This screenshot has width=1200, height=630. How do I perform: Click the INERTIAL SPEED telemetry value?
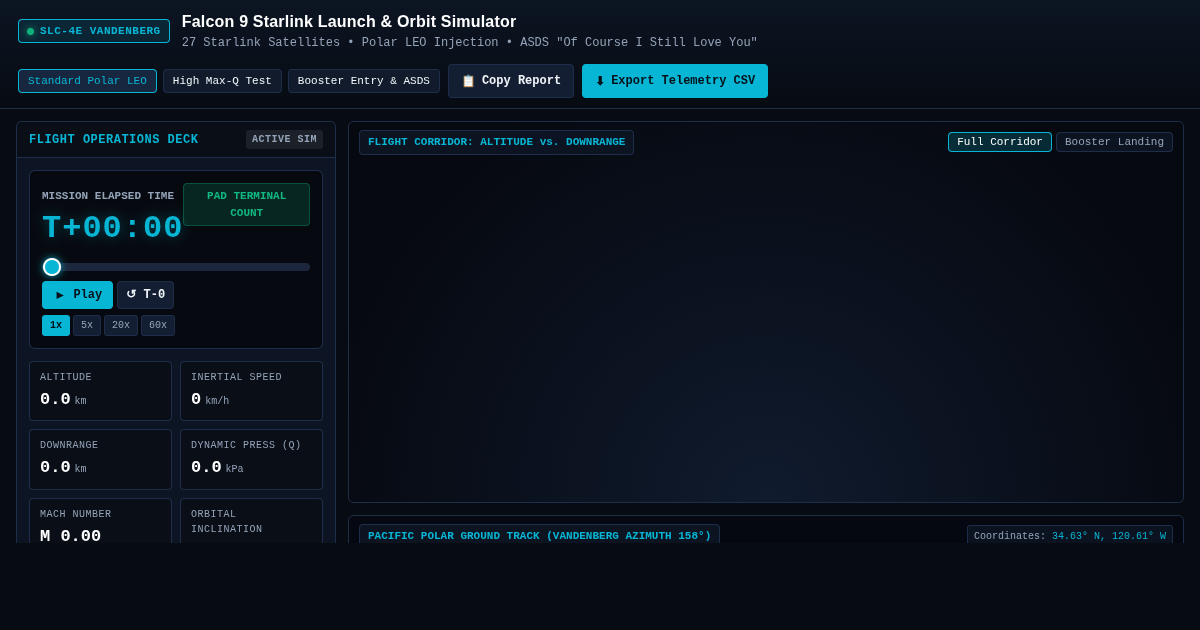click(210, 400)
